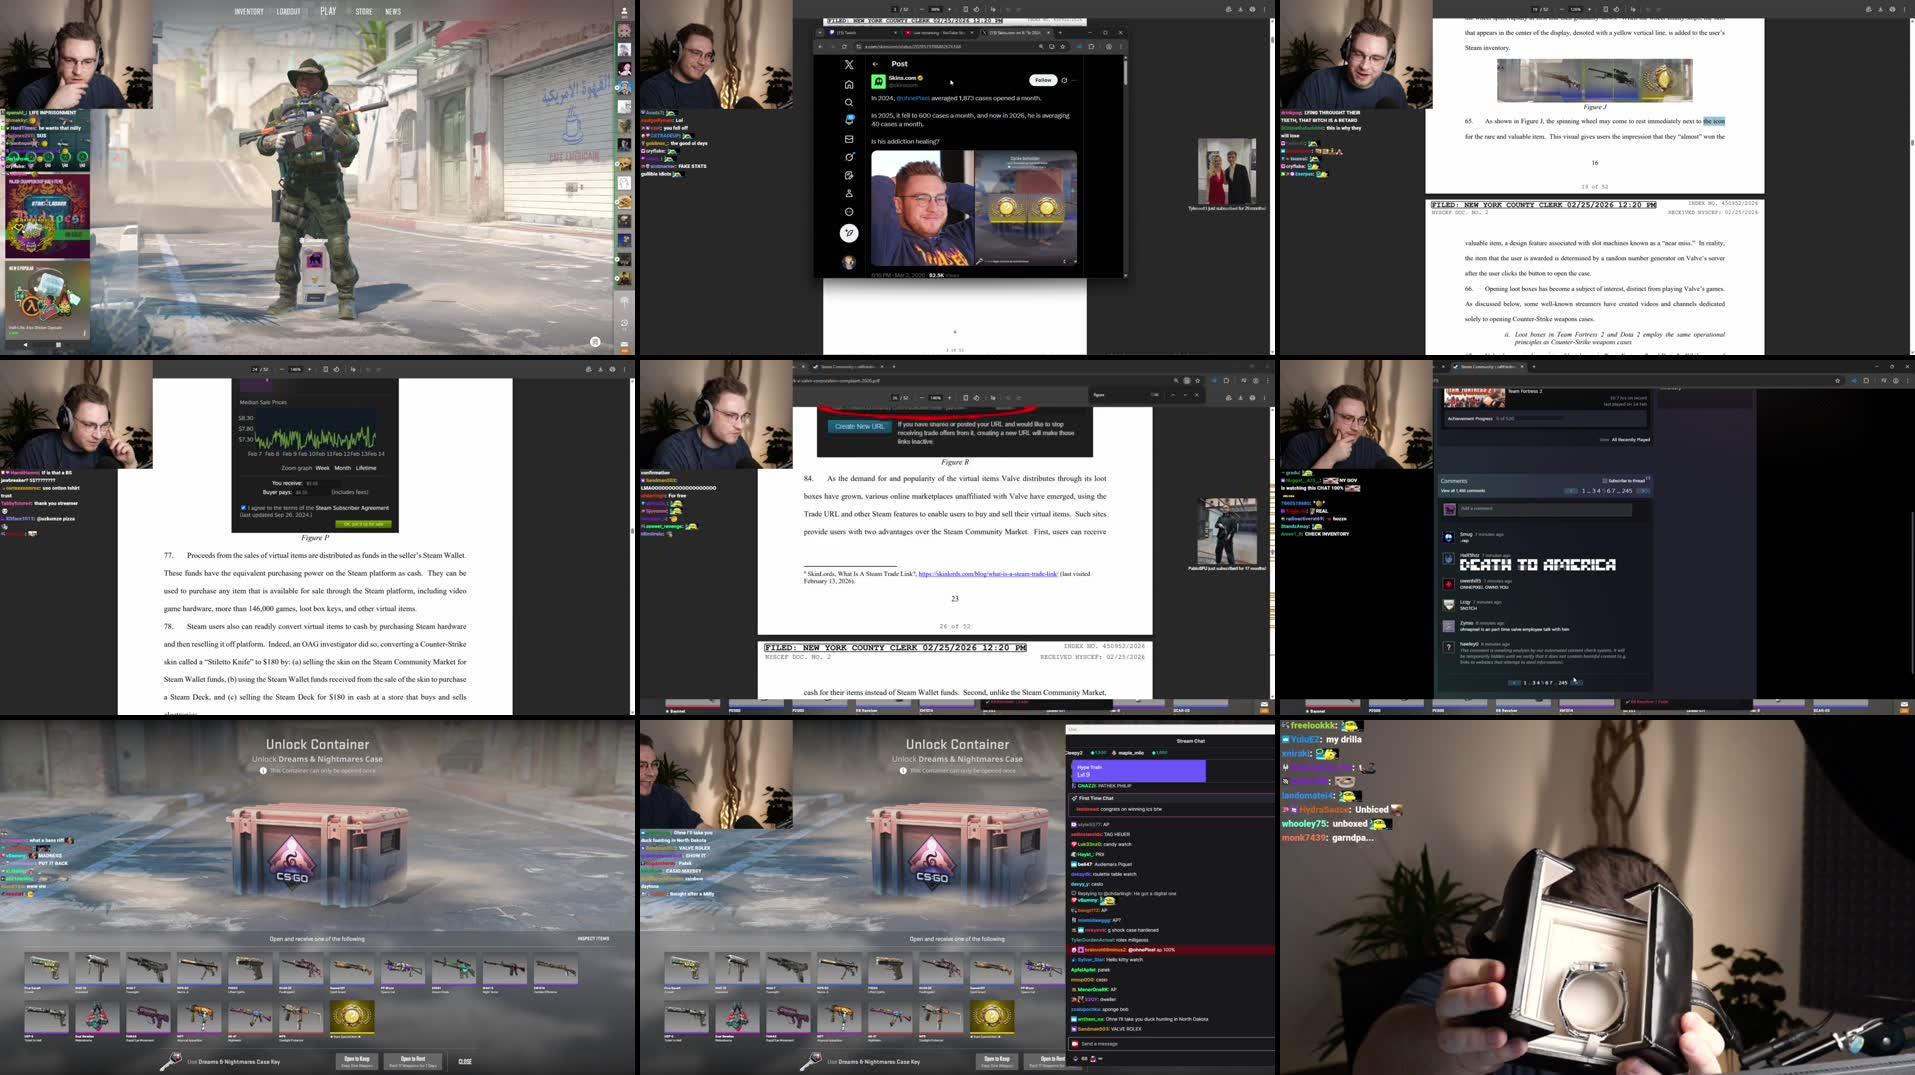Click the Hype Train progress bar in Twitch chat

1140,772
